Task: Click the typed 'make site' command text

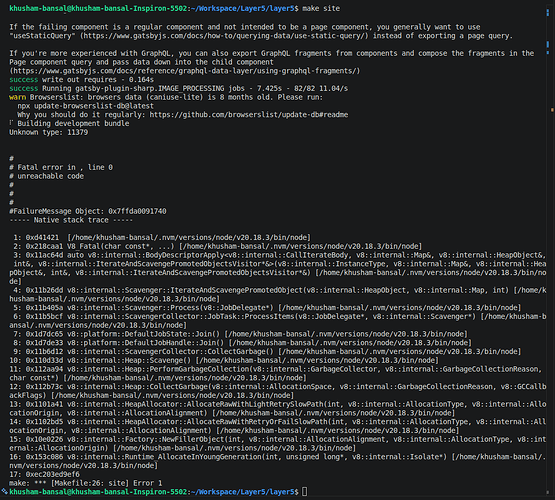Action: click(321, 8)
